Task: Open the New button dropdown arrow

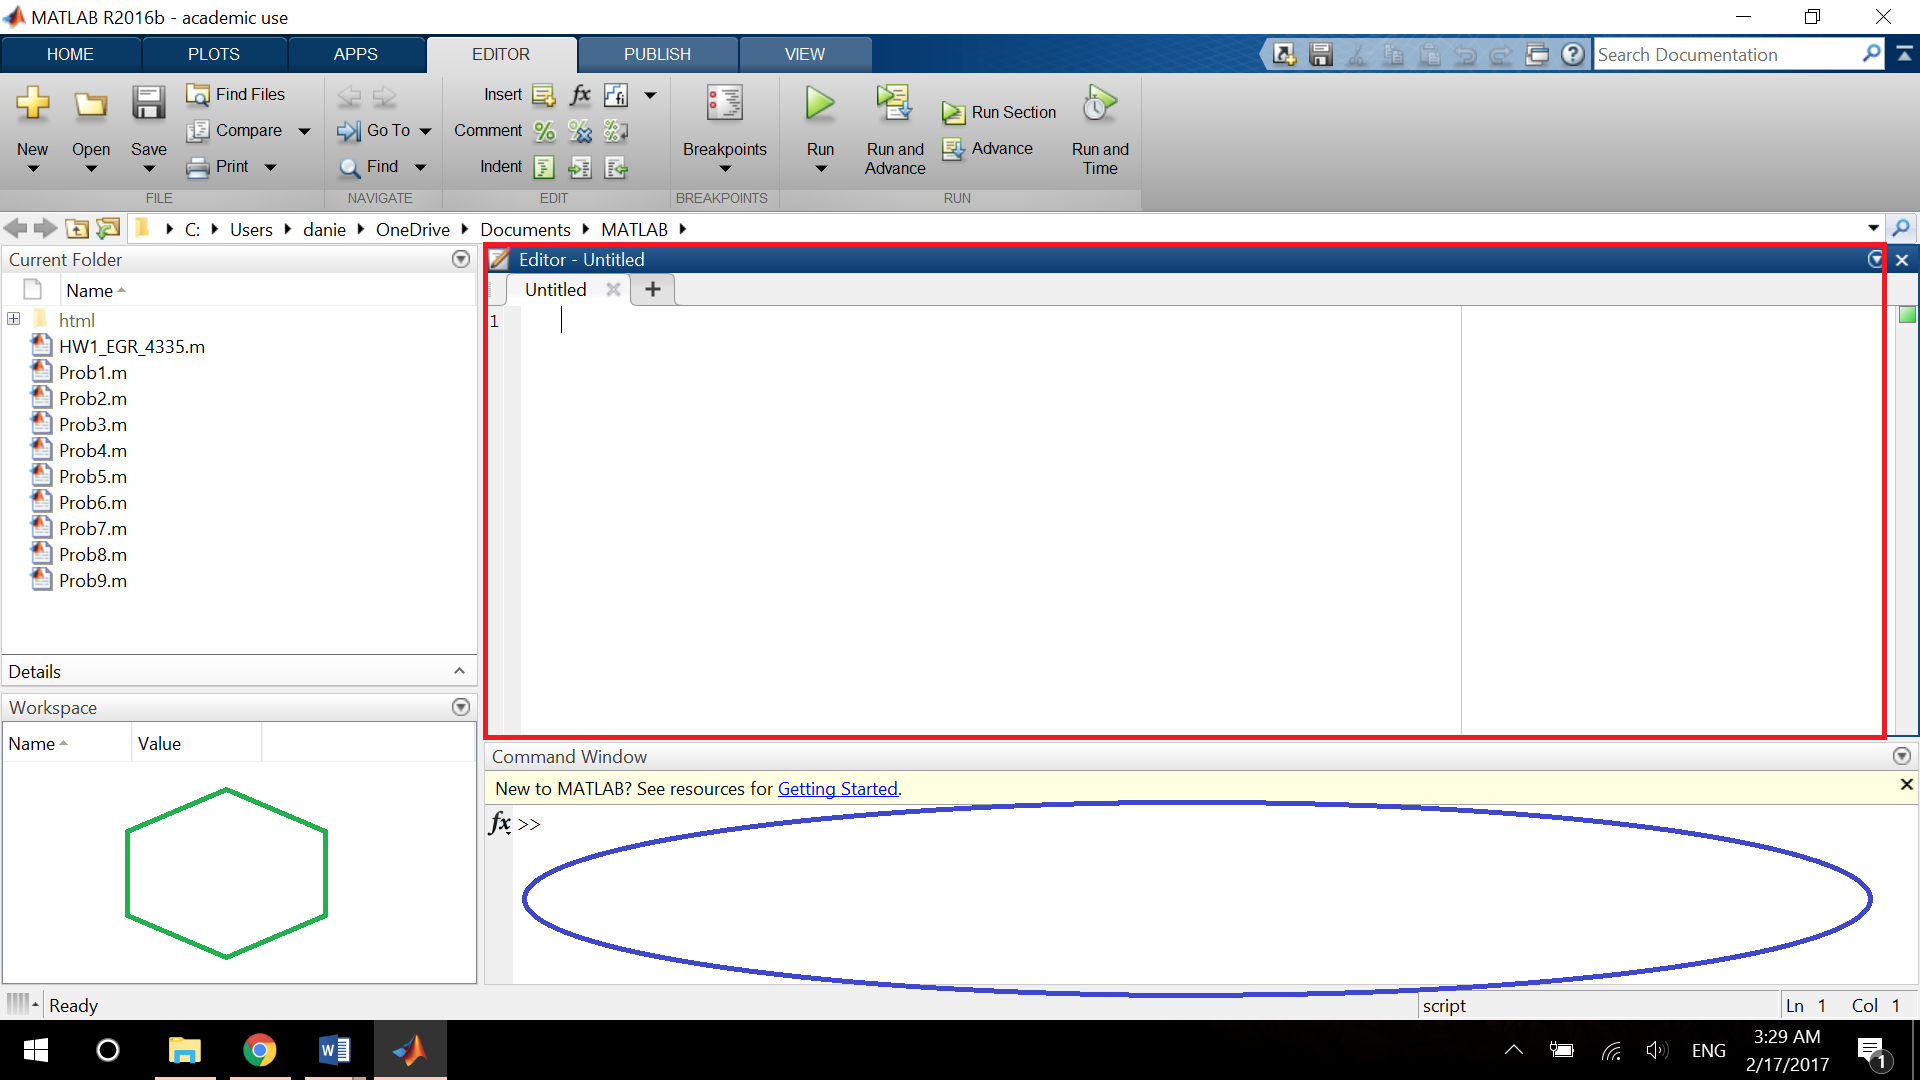Action: [33, 168]
